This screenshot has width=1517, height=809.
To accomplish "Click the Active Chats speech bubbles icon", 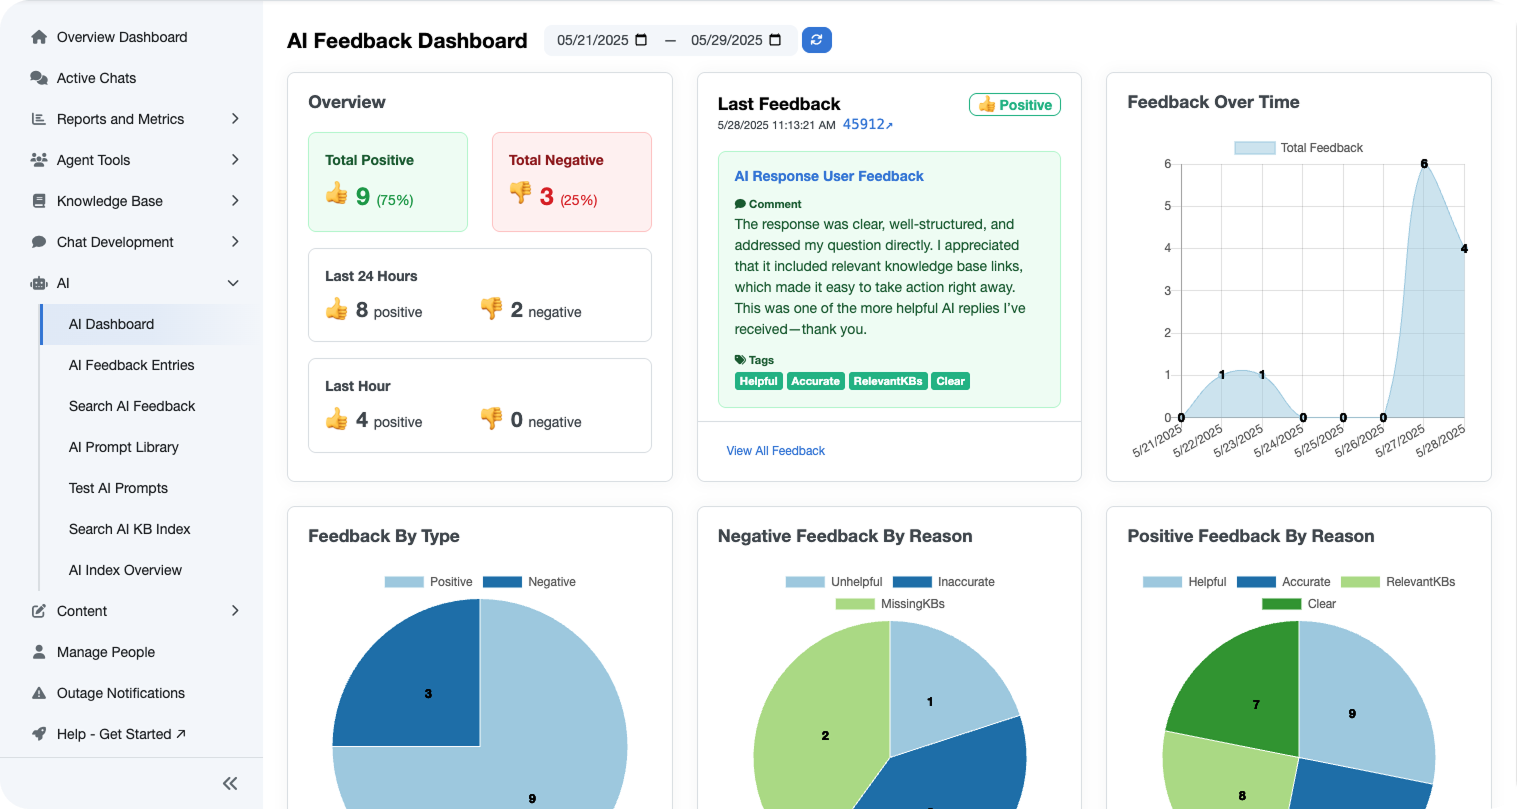I will (x=39, y=78).
